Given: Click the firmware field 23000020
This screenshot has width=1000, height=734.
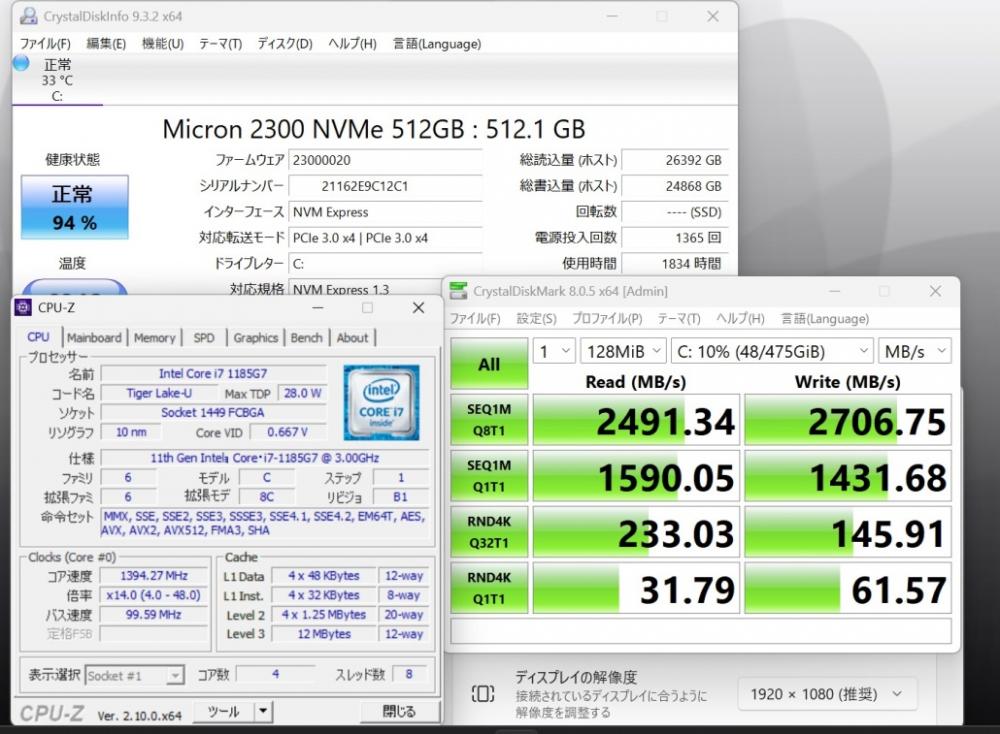Looking at the screenshot, I should click(385, 161).
